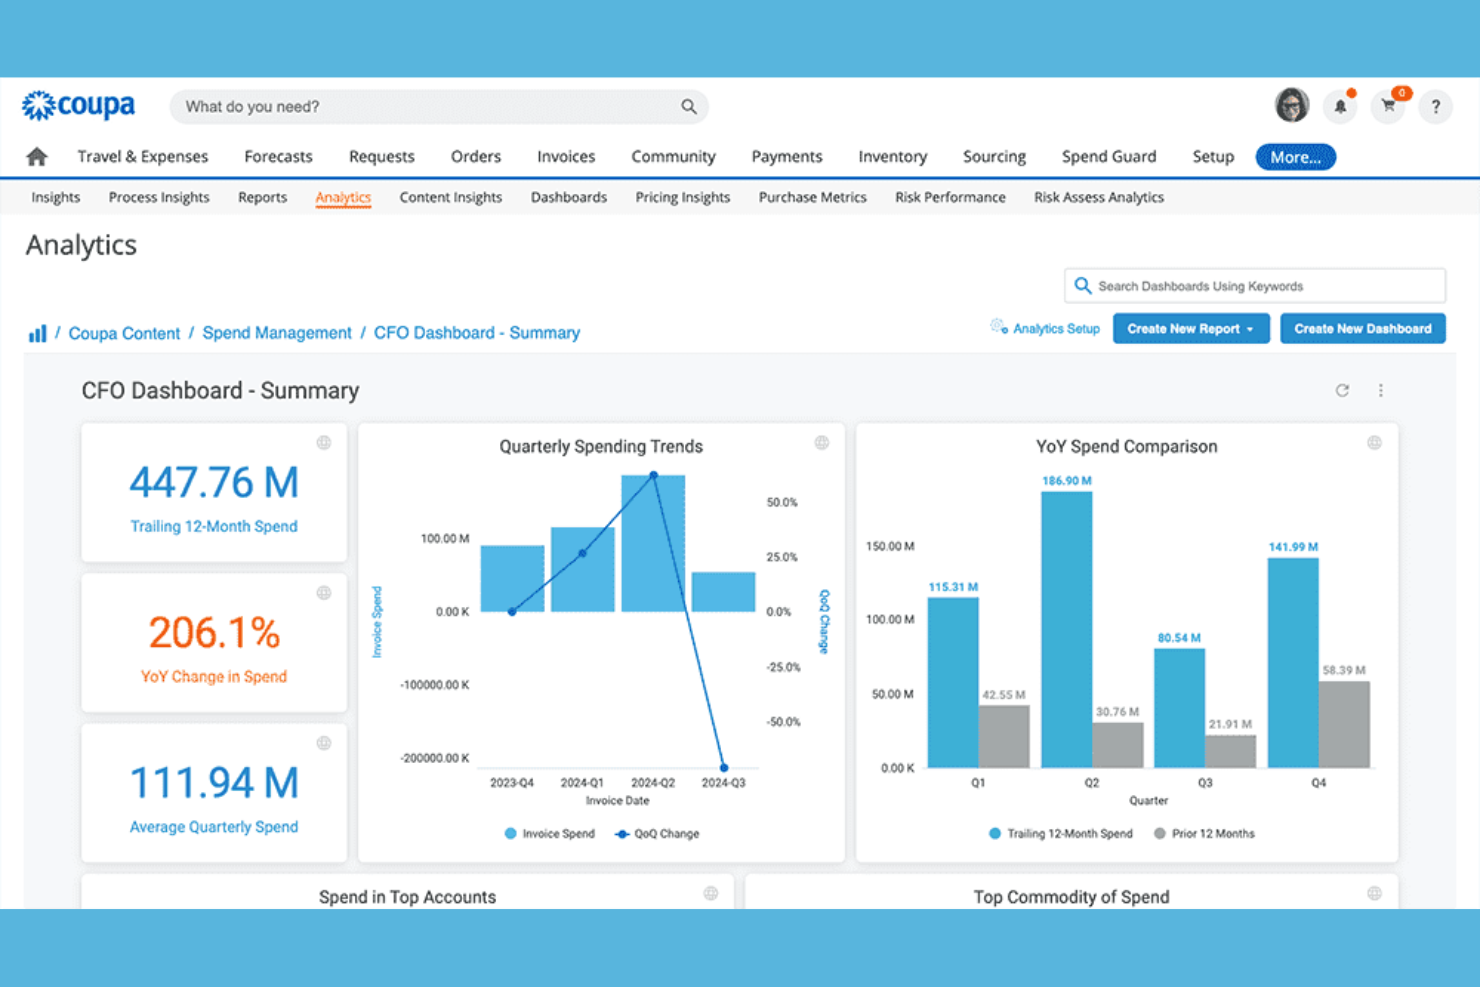The width and height of the screenshot is (1480, 987).
Task: Open dashboard three-dot options menu
Action: pos(1381,390)
